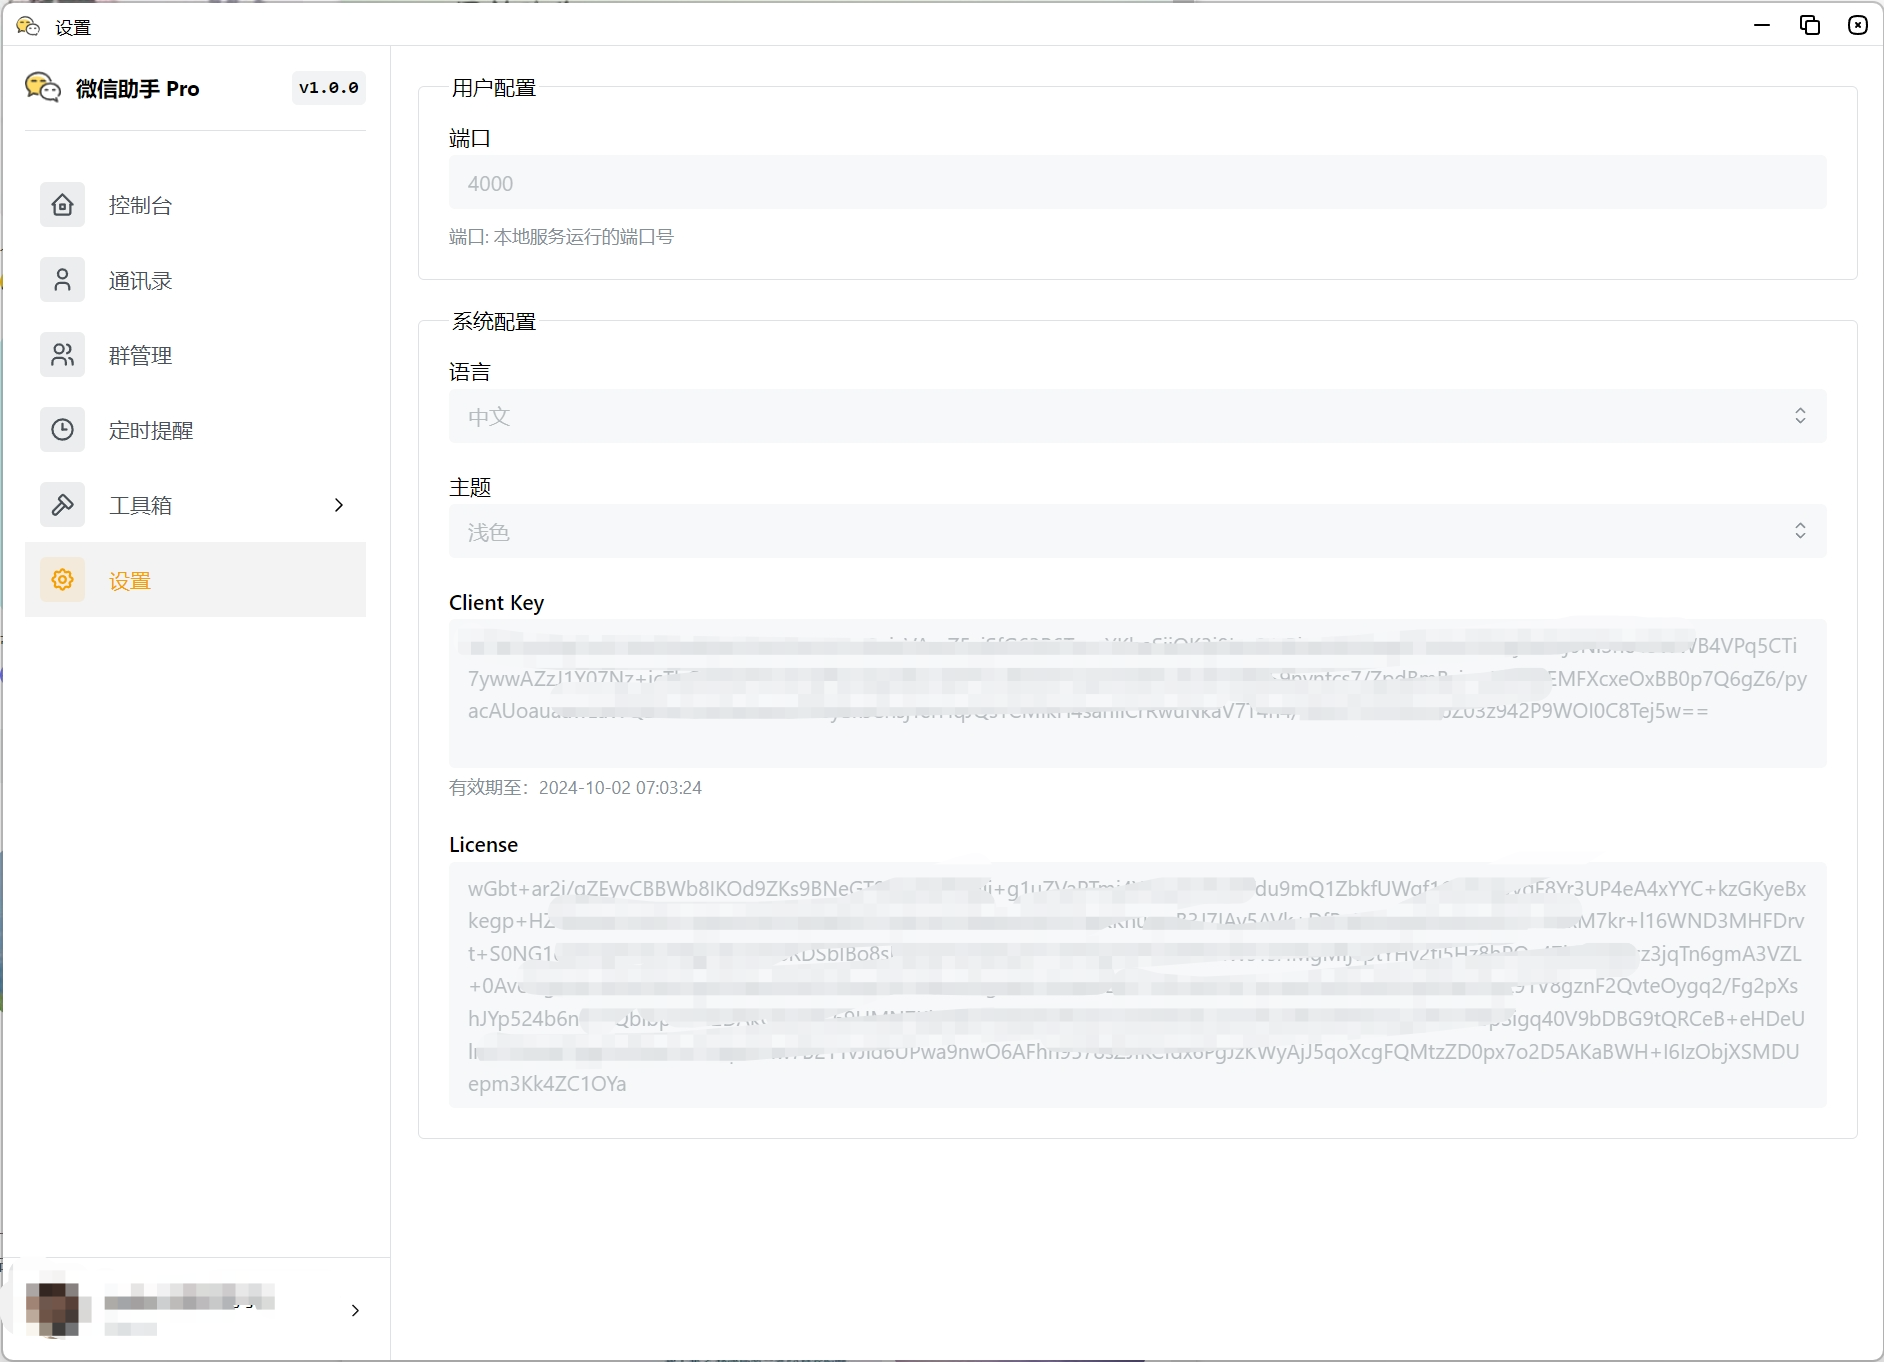The image size is (1884, 1362).
Task: Open the 主题 dropdown showing 浅色
Action: coord(1137,531)
